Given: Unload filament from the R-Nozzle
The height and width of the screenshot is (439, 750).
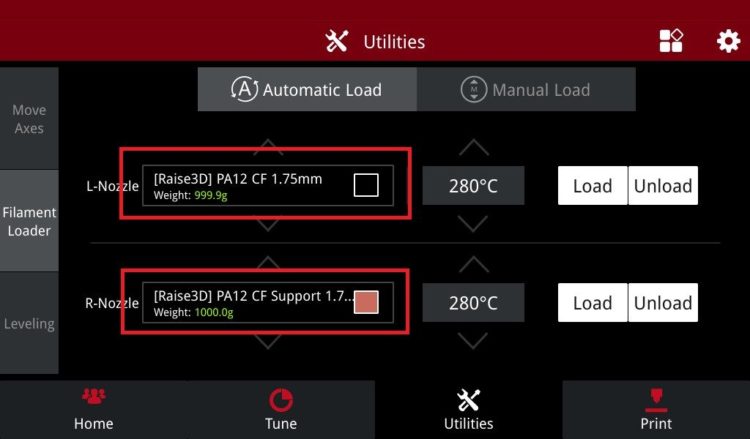Looking at the screenshot, I should (x=663, y=303).
